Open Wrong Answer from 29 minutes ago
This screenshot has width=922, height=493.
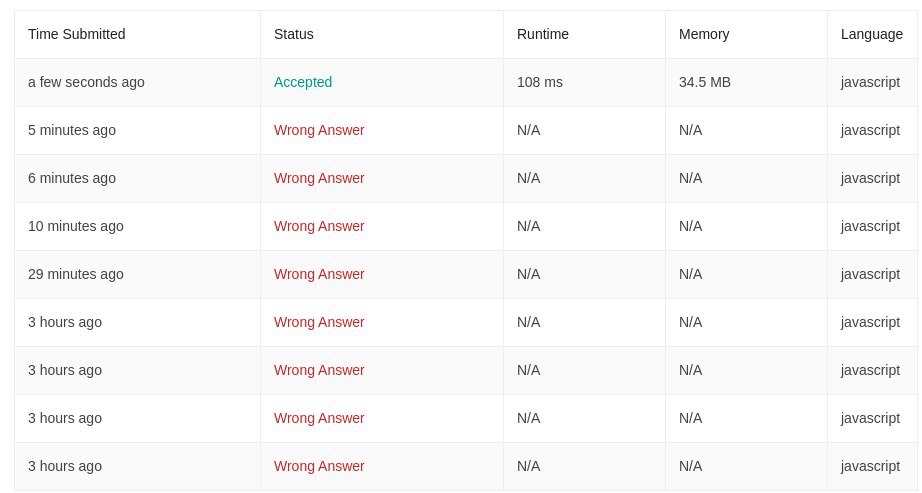tap(319, 274)
